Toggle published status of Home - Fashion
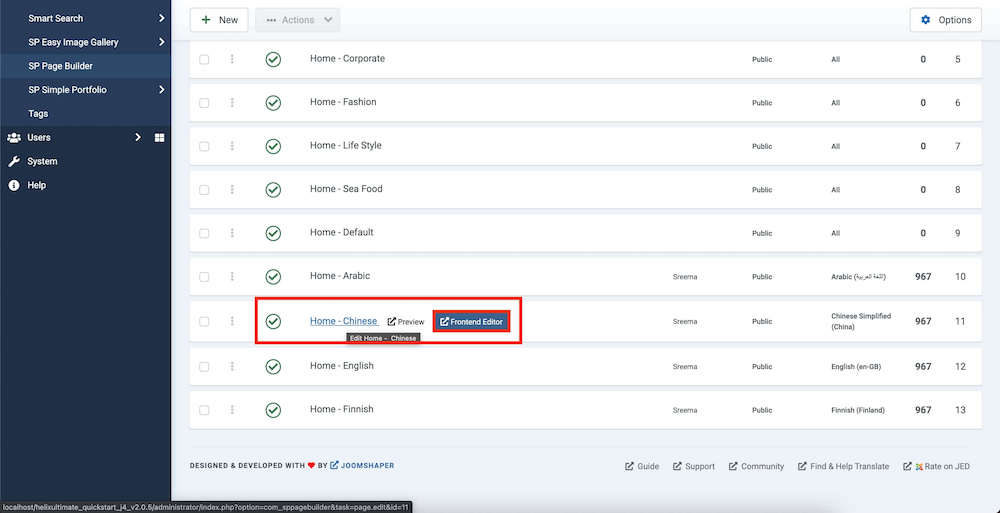 [x=273, y=103]
